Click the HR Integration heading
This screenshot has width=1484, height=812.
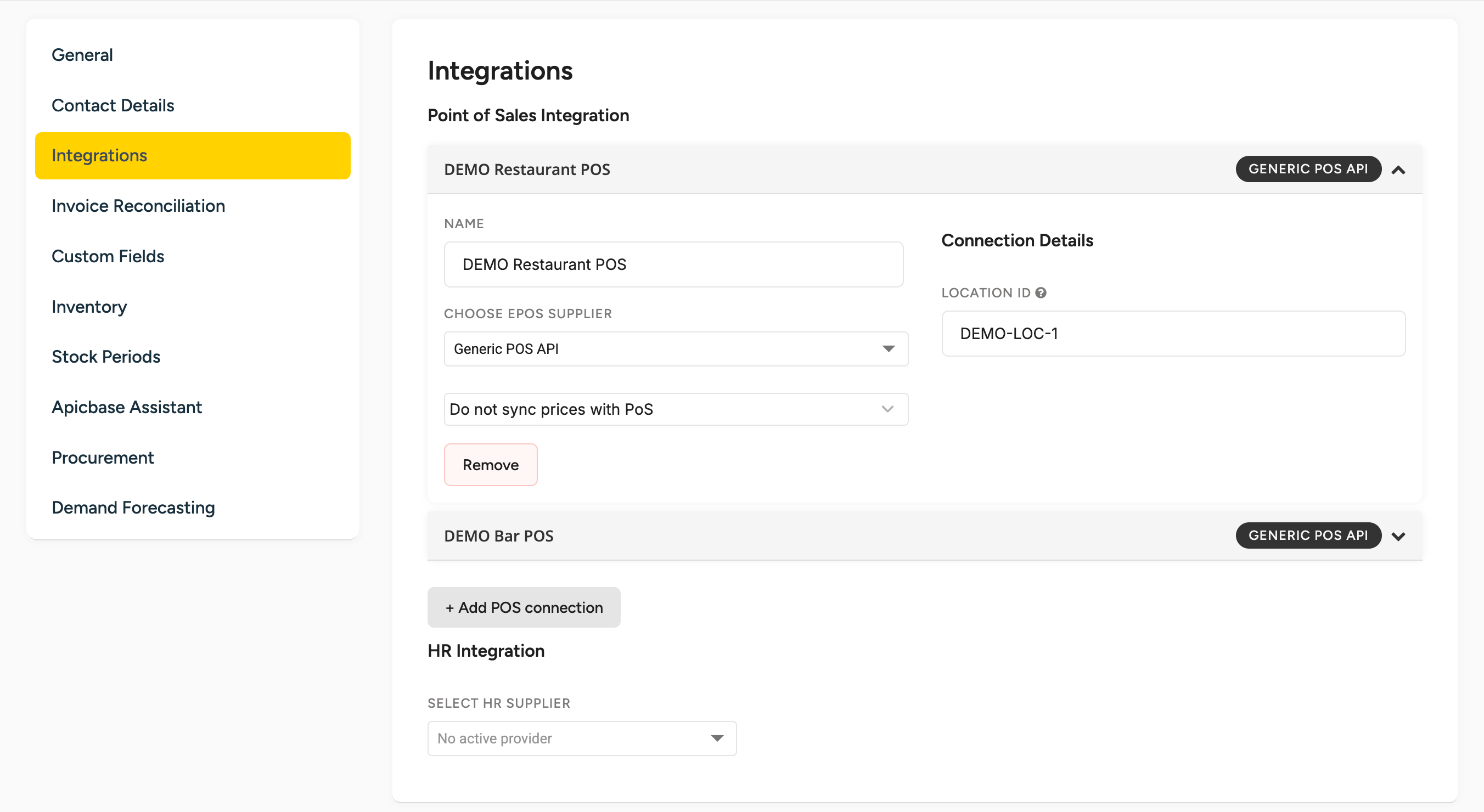point(486,651)
